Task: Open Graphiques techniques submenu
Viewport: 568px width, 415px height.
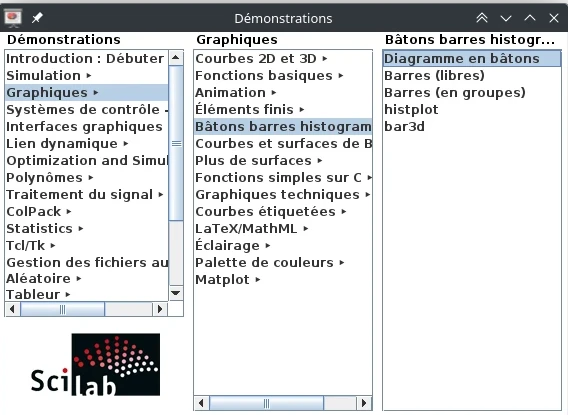Action: (x=283, y=194)
